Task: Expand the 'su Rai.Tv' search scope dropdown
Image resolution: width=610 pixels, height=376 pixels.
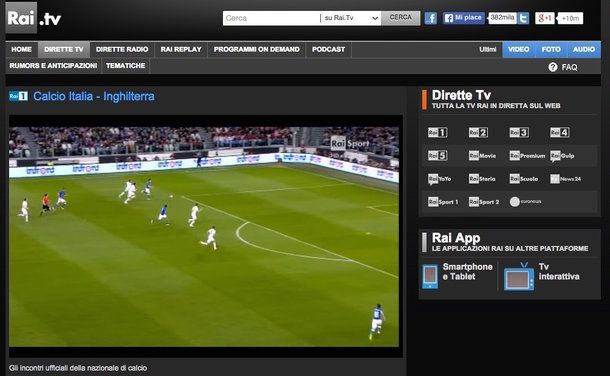Action: (351, 18)
